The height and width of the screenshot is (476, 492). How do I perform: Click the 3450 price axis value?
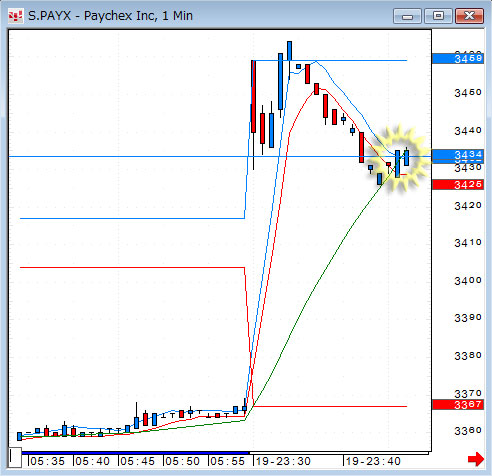coord(468,92)
